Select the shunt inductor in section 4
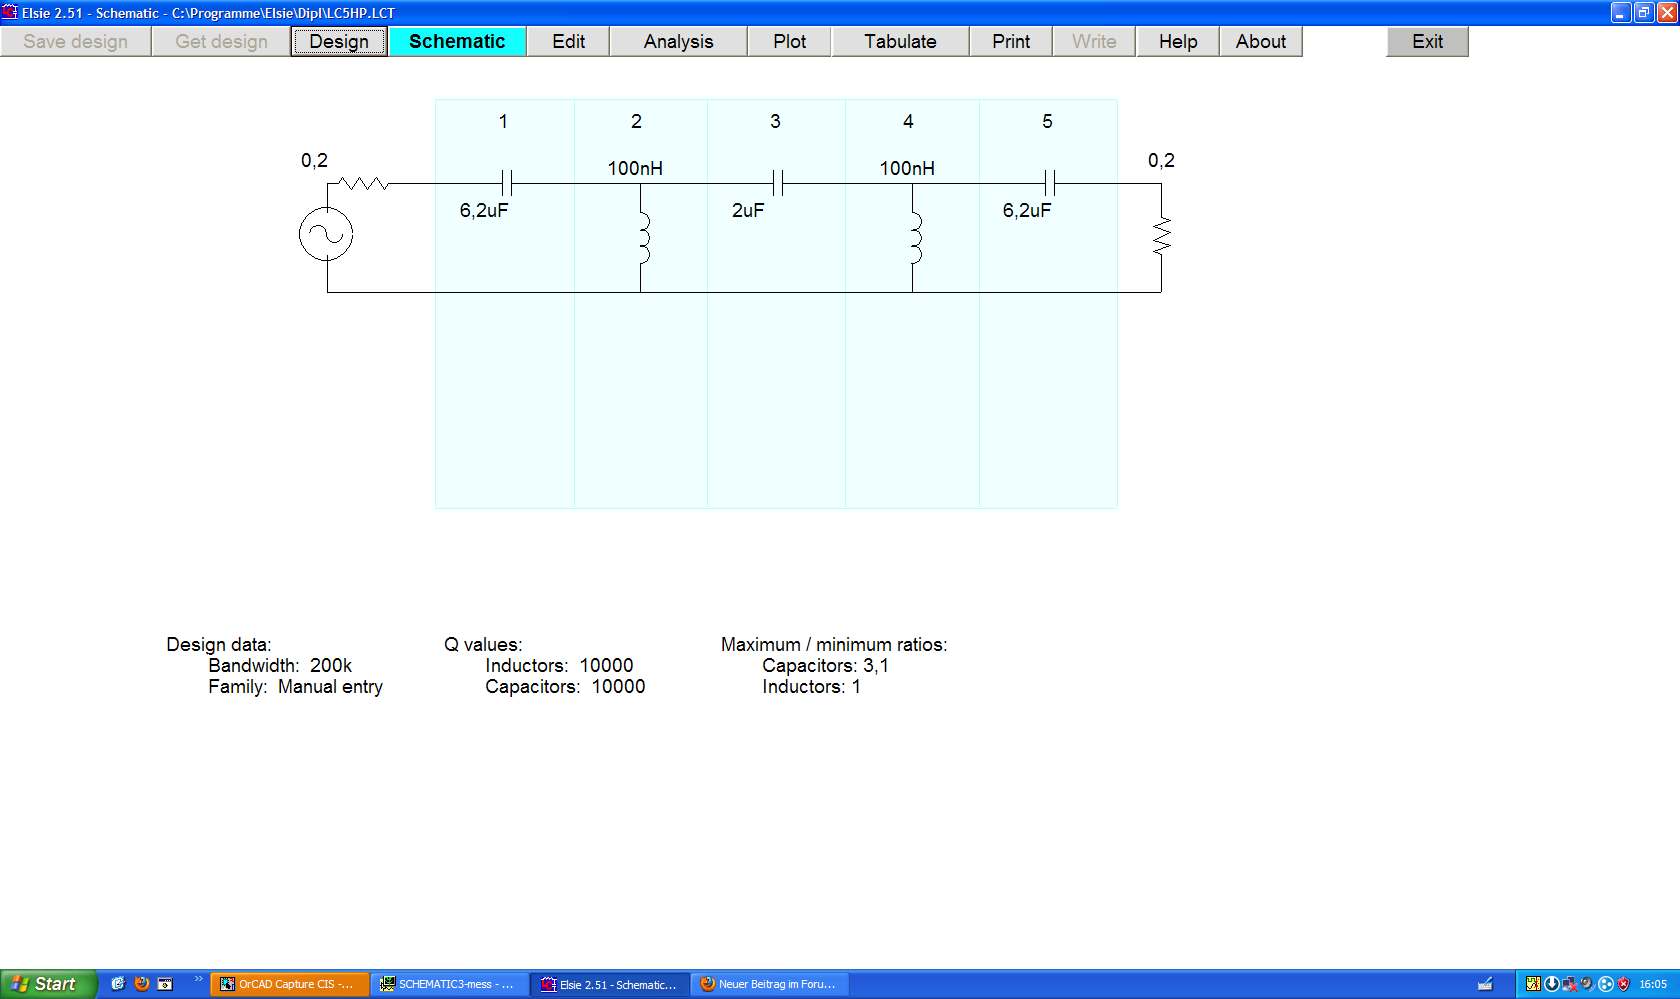 click(x=915, y=238)
